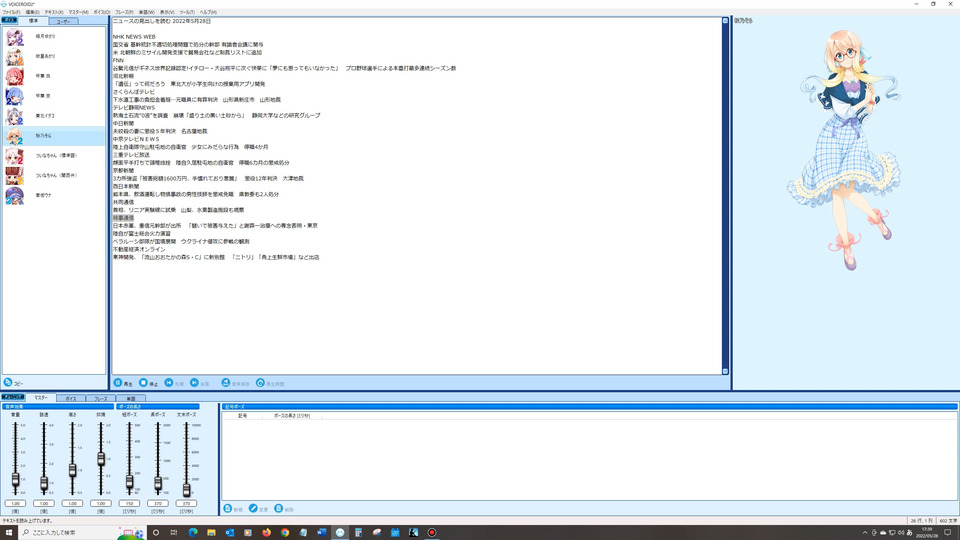
Task: Click the 記号 column header
Action: pyautogui.click(x=242, y=416)
